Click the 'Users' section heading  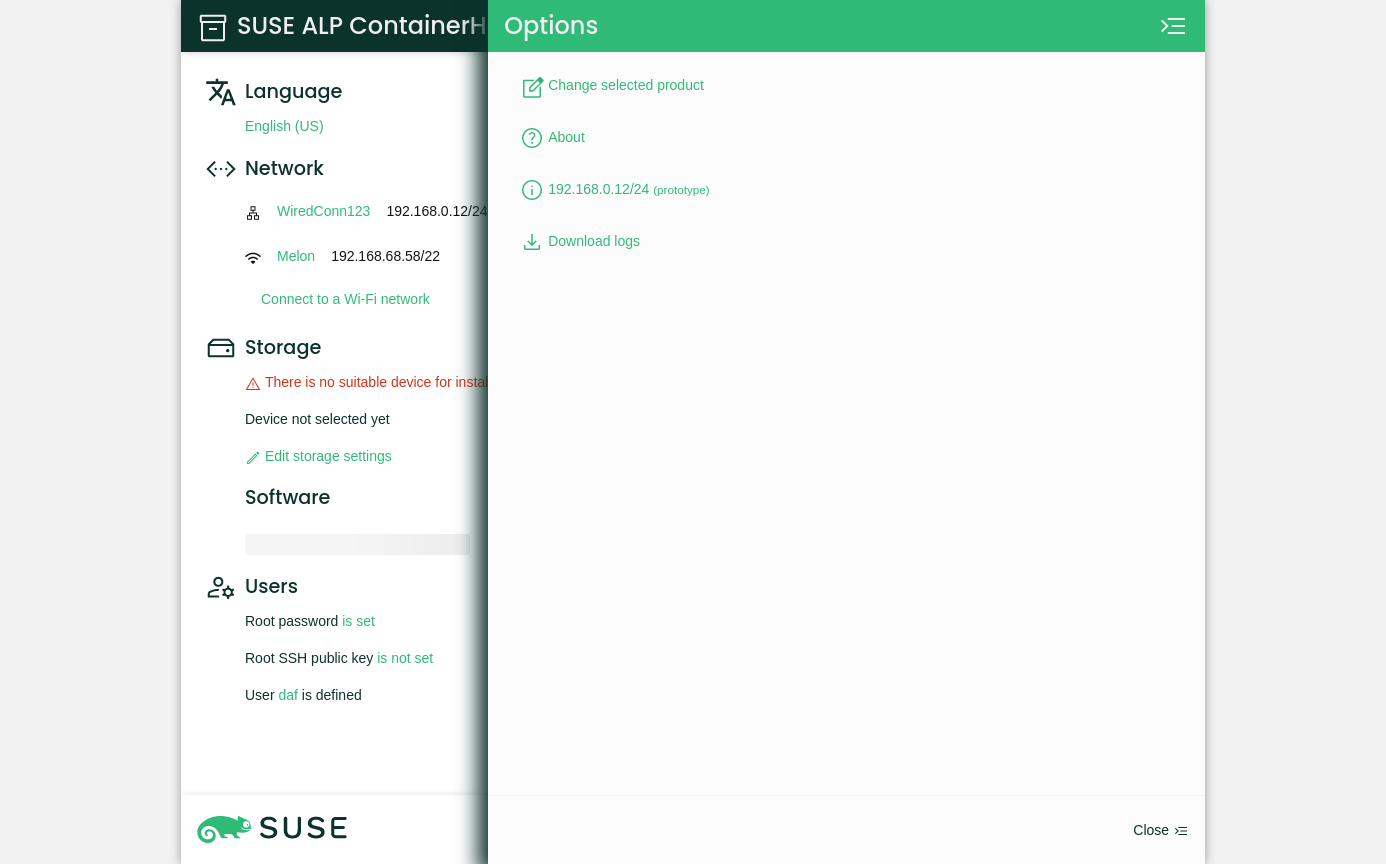pyautogui.click(x=271, y=586)
